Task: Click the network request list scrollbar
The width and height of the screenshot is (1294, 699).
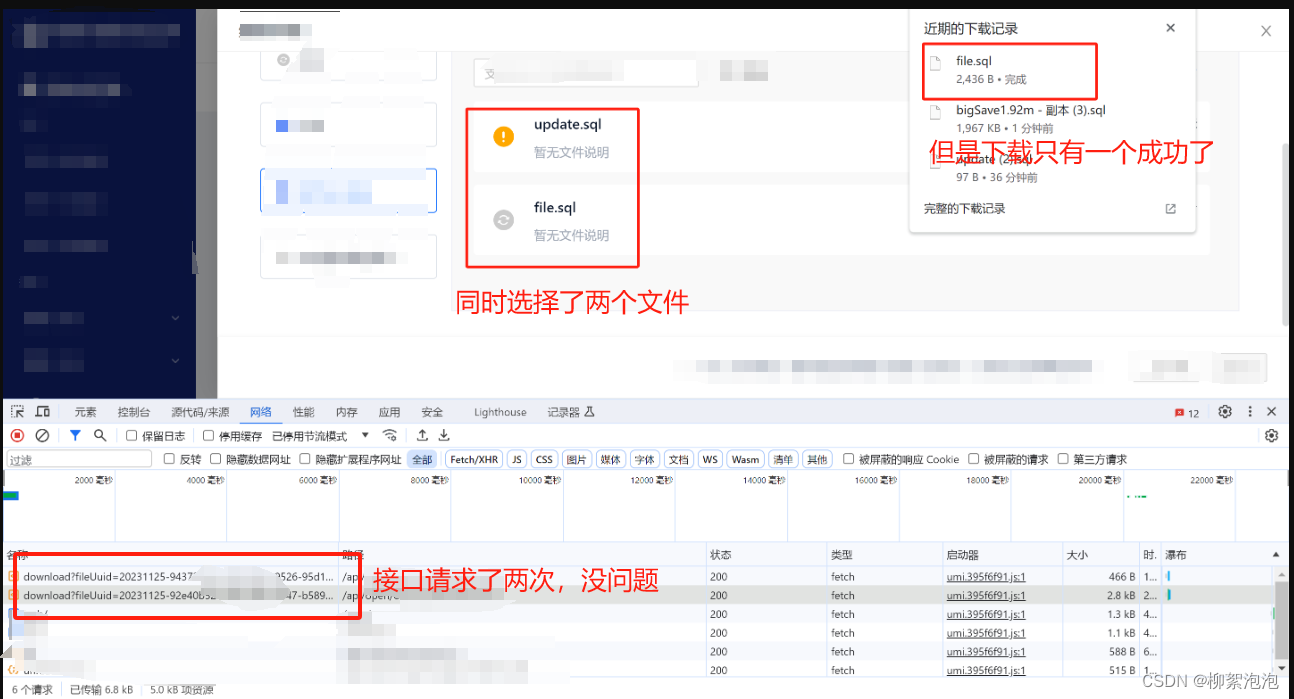Action: (1280, 620)
